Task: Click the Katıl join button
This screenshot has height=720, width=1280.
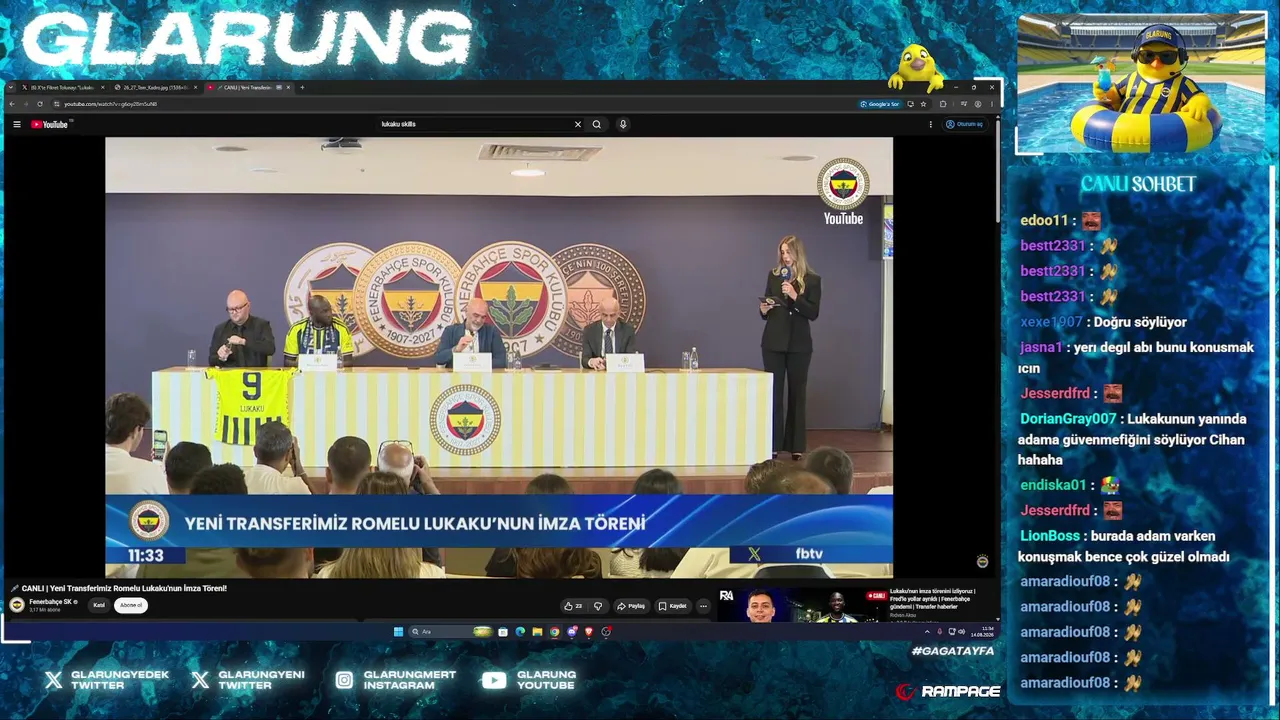Action: 99,605
